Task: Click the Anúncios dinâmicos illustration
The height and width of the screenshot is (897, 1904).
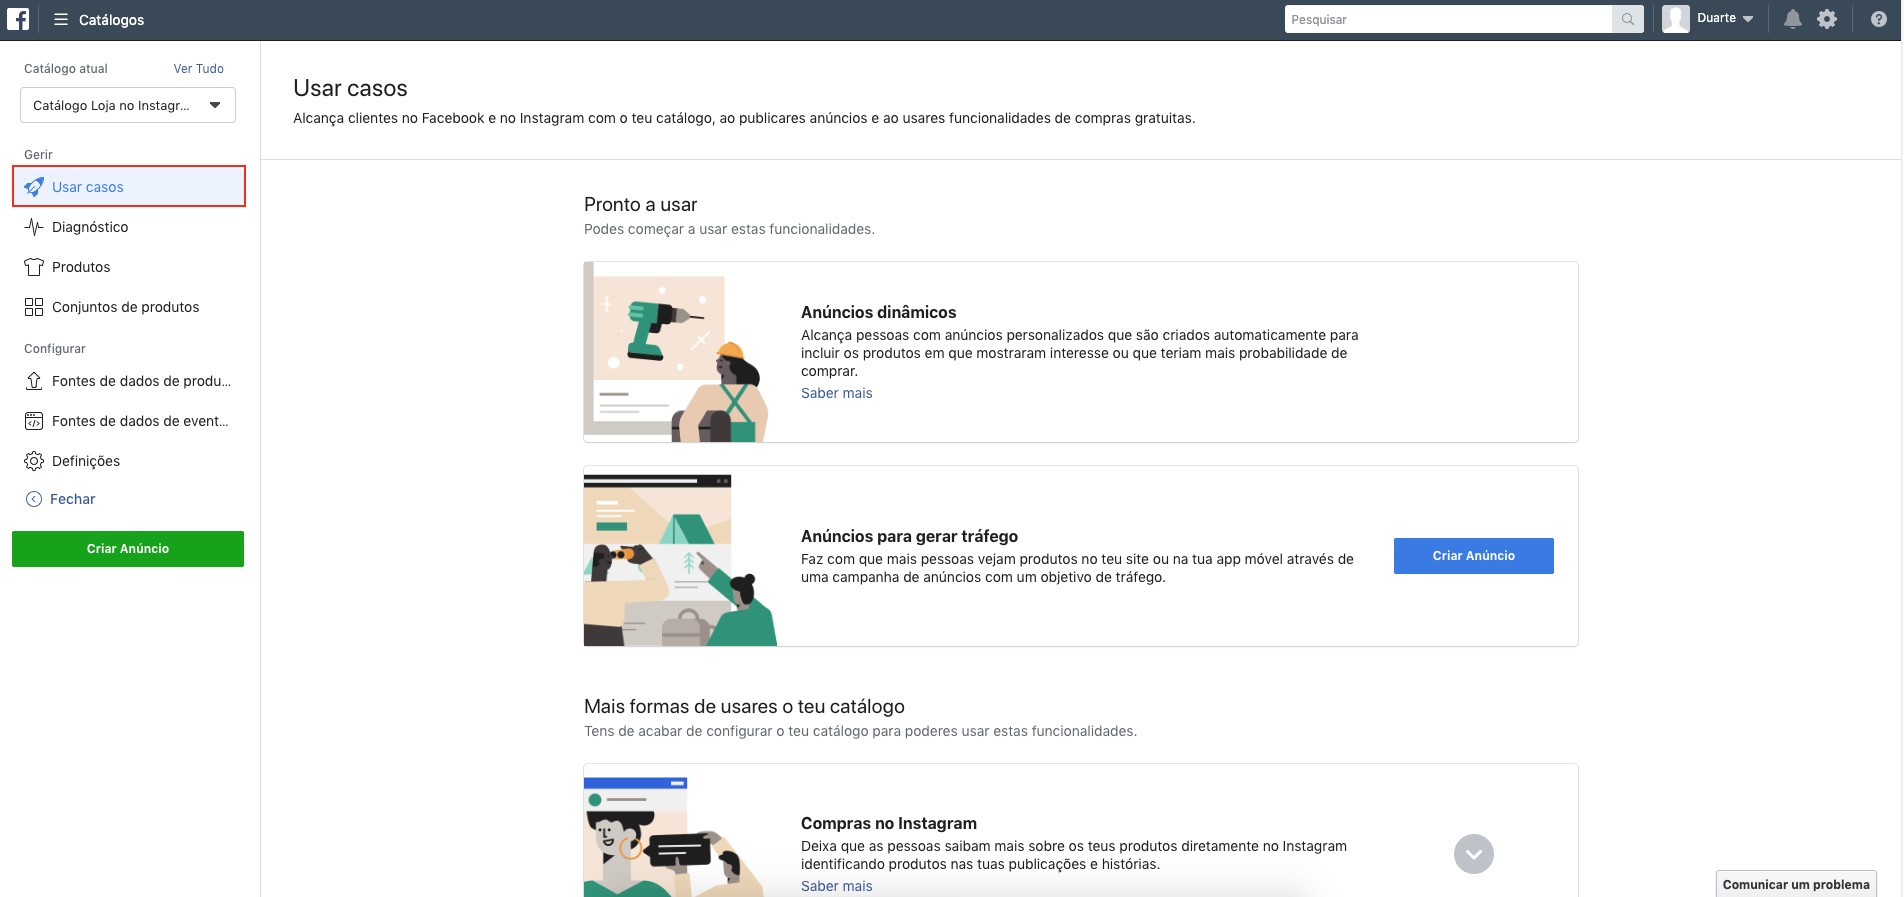Action: [676, 352]
